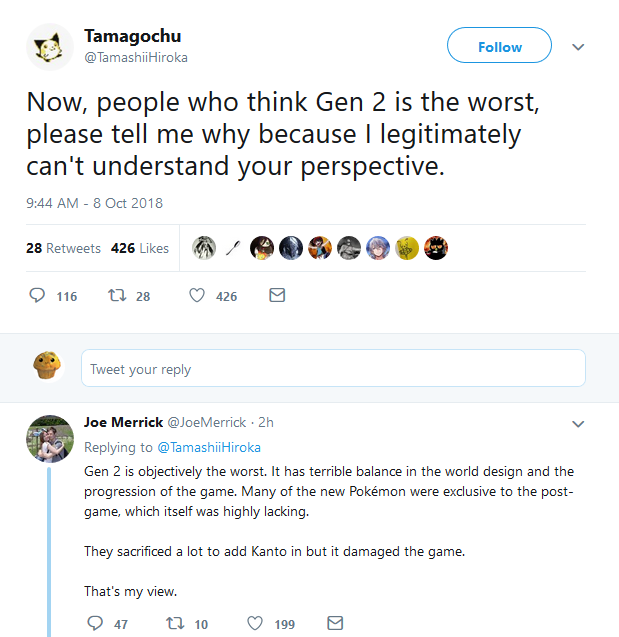Click the Tweet your reply field
The image size is (619, 637).
pos(333,369)
